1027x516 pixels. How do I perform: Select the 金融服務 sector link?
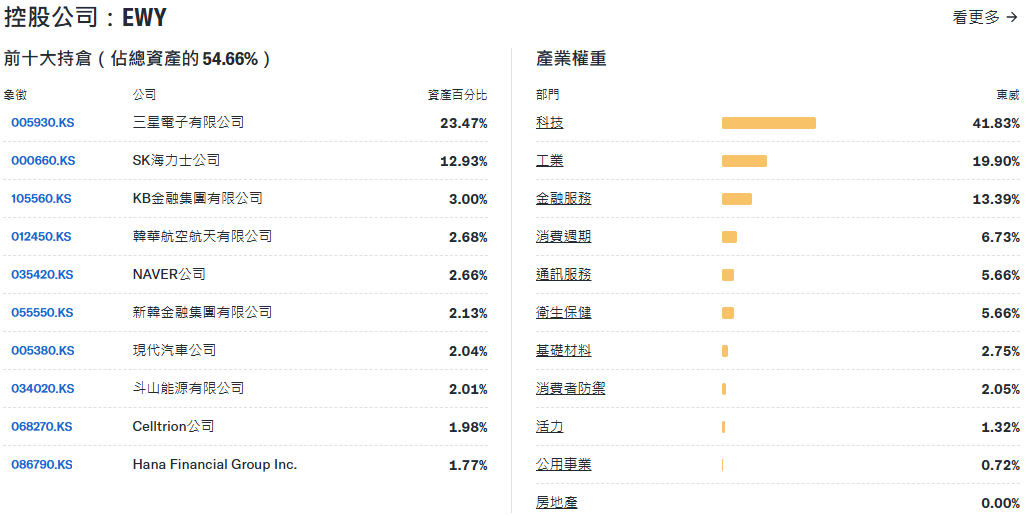click(x=564, y=199)
